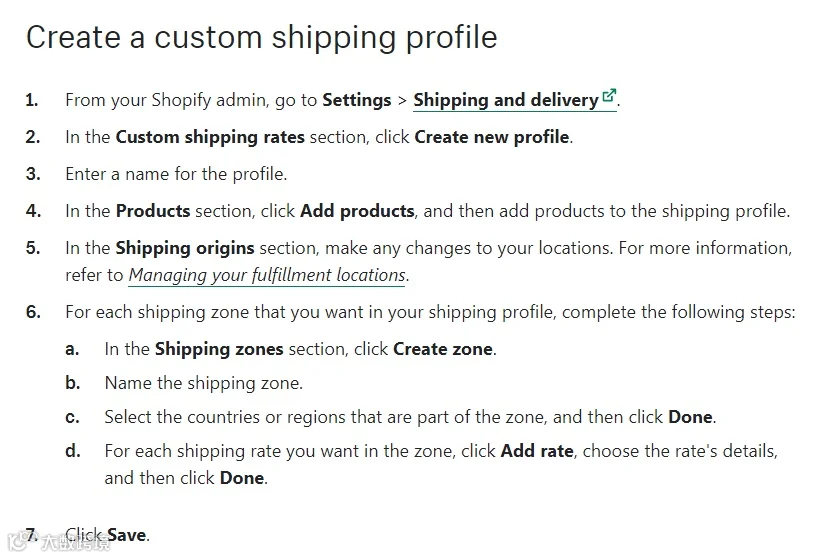Screen dimensions: 840x558
Task: Click the bold Done text in step c
Action: (x=691, y=417)
